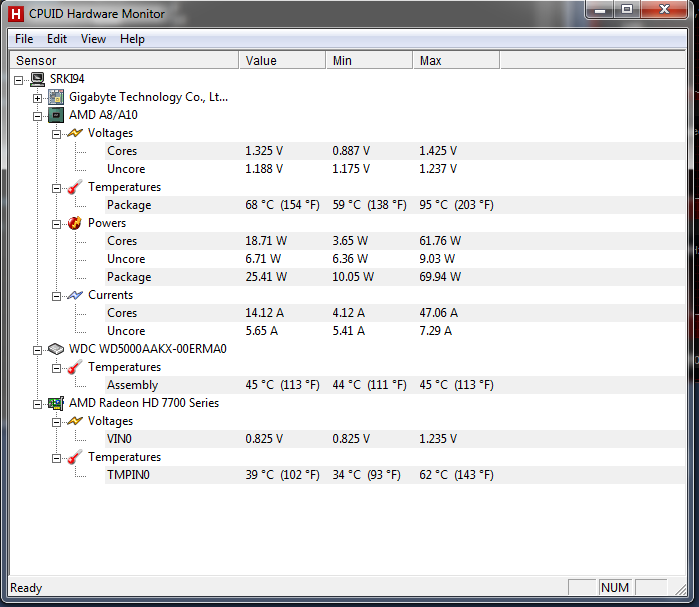Select the Gigabyte Technology Co. tree item
699x607 pixels.
148,97
